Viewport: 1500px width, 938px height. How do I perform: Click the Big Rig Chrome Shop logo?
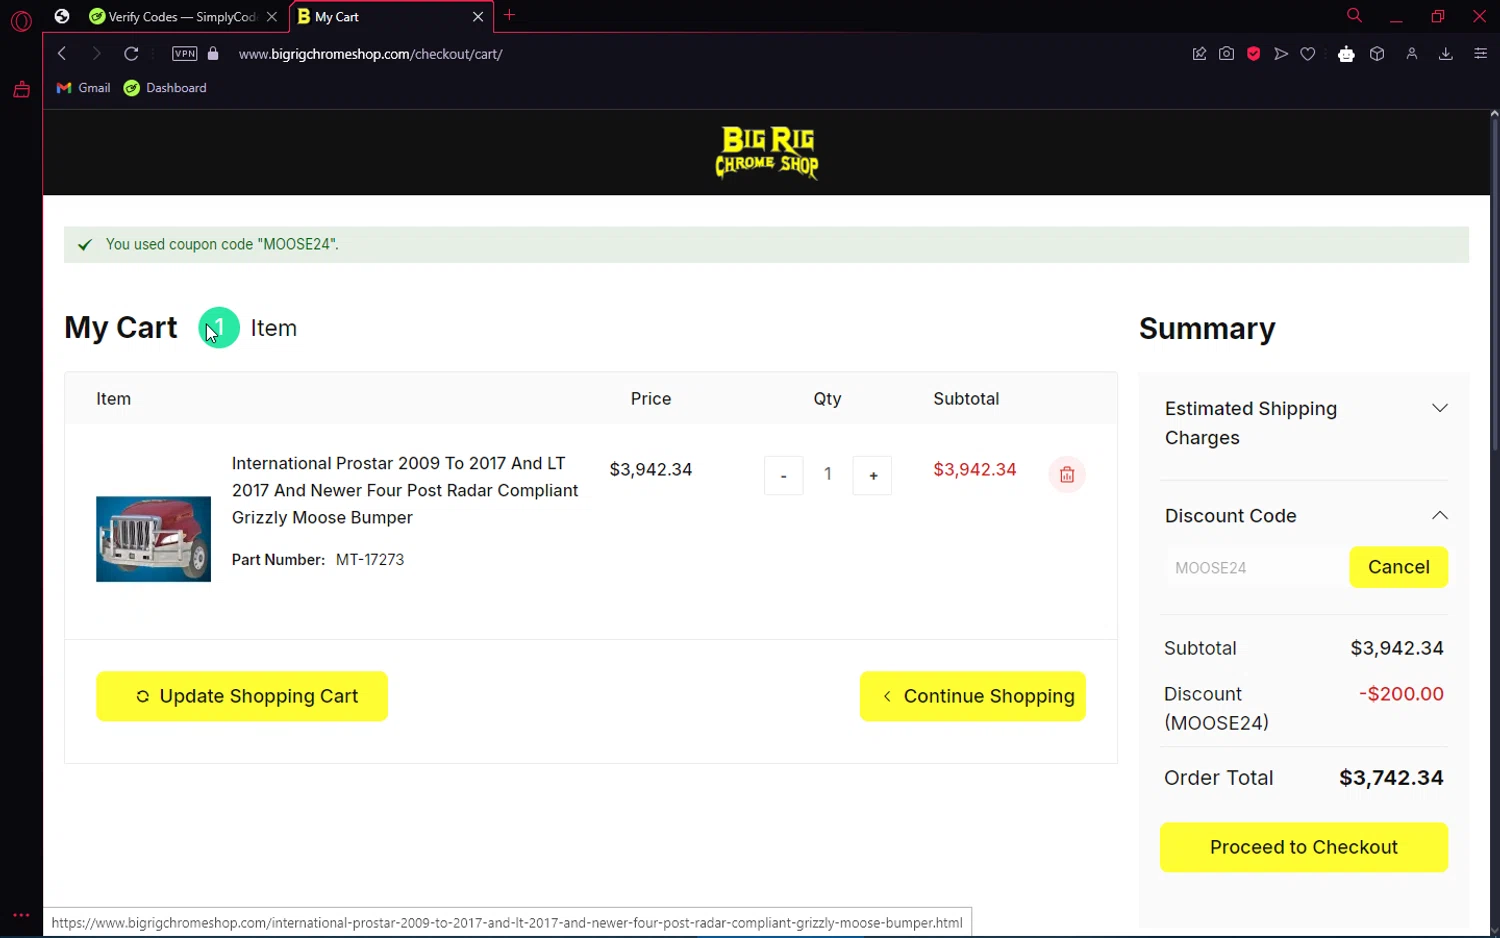pyautogui.click(x=767, y=152)
